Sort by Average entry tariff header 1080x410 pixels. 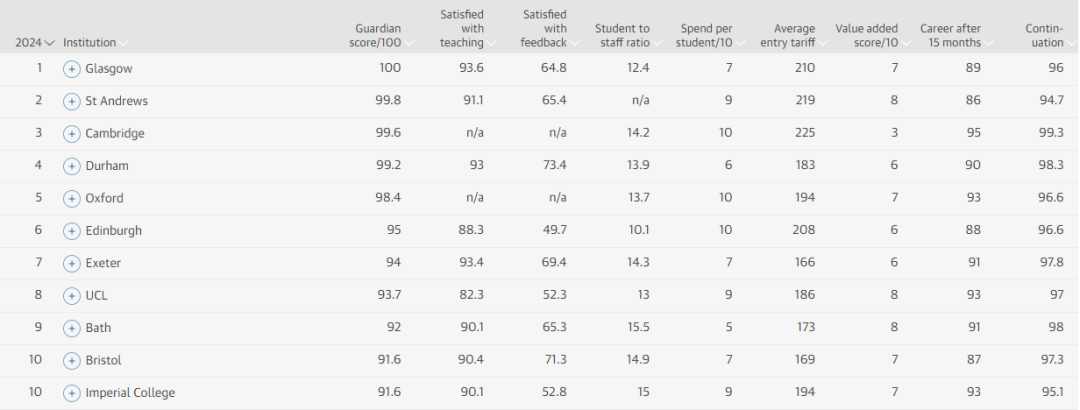[787, 35]
